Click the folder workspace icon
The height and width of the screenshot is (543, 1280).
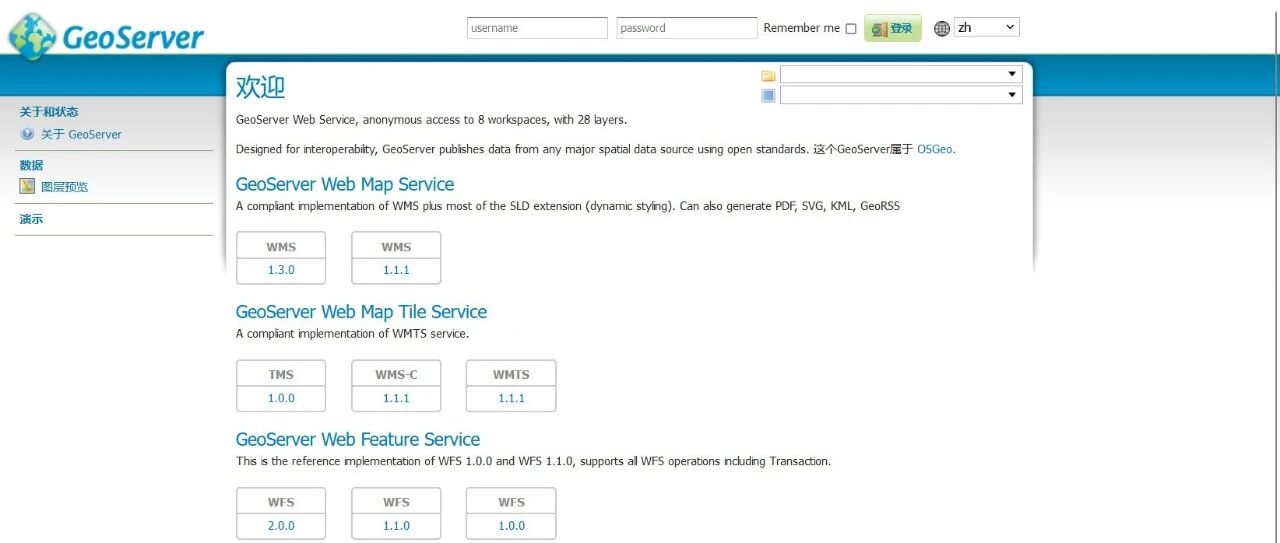point(768,75)
